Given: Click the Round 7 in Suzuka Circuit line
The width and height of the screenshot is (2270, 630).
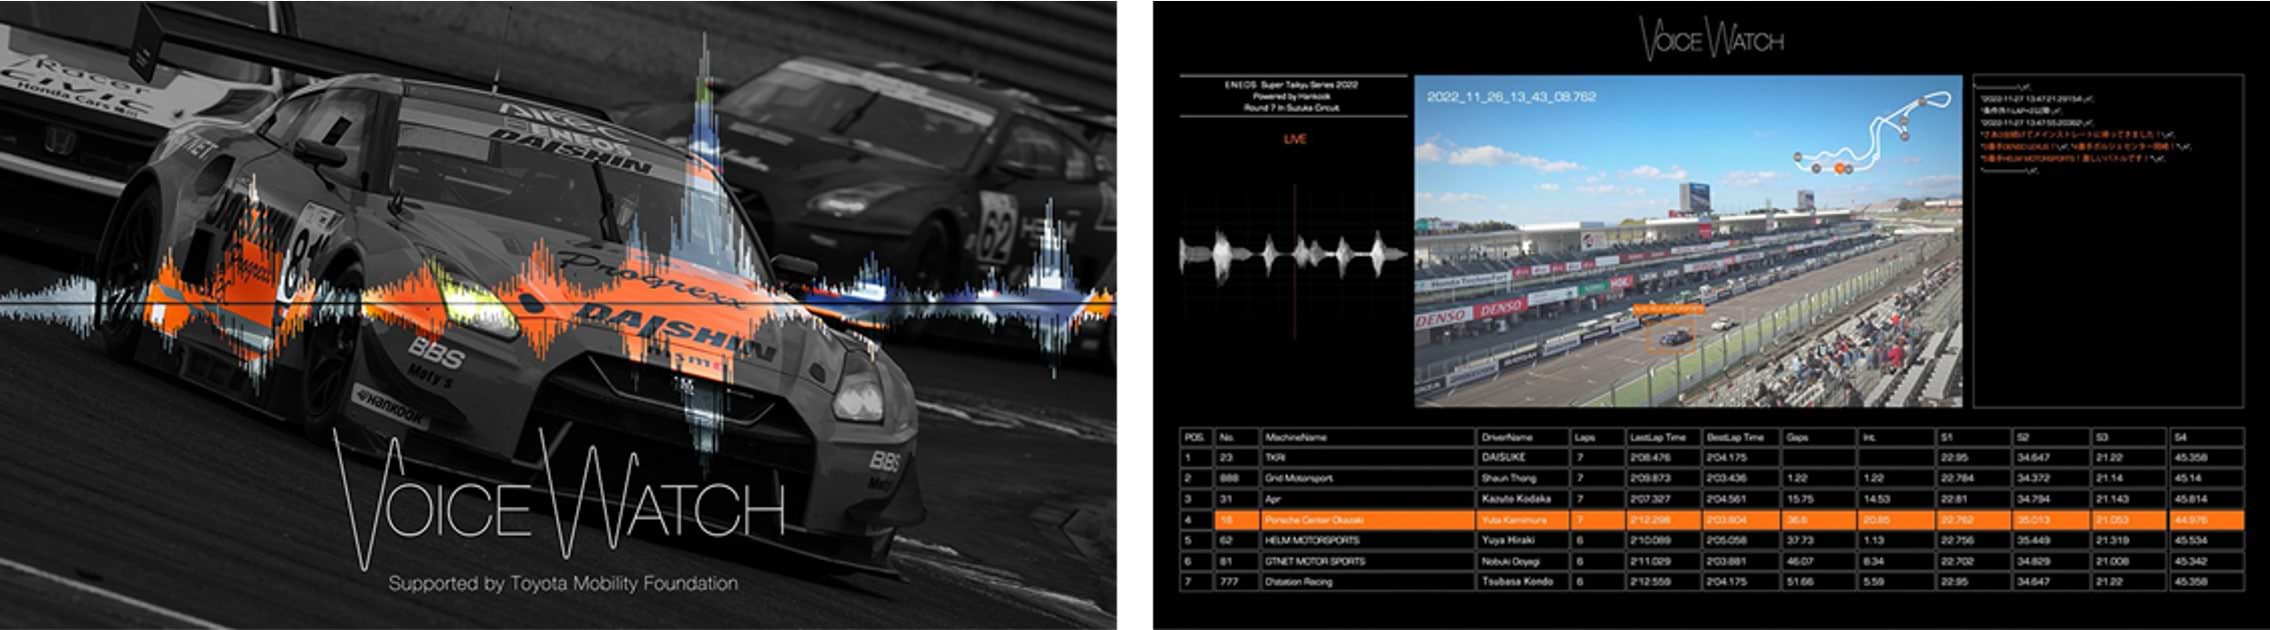Looking at the screenshot, I should point(1291,107).
